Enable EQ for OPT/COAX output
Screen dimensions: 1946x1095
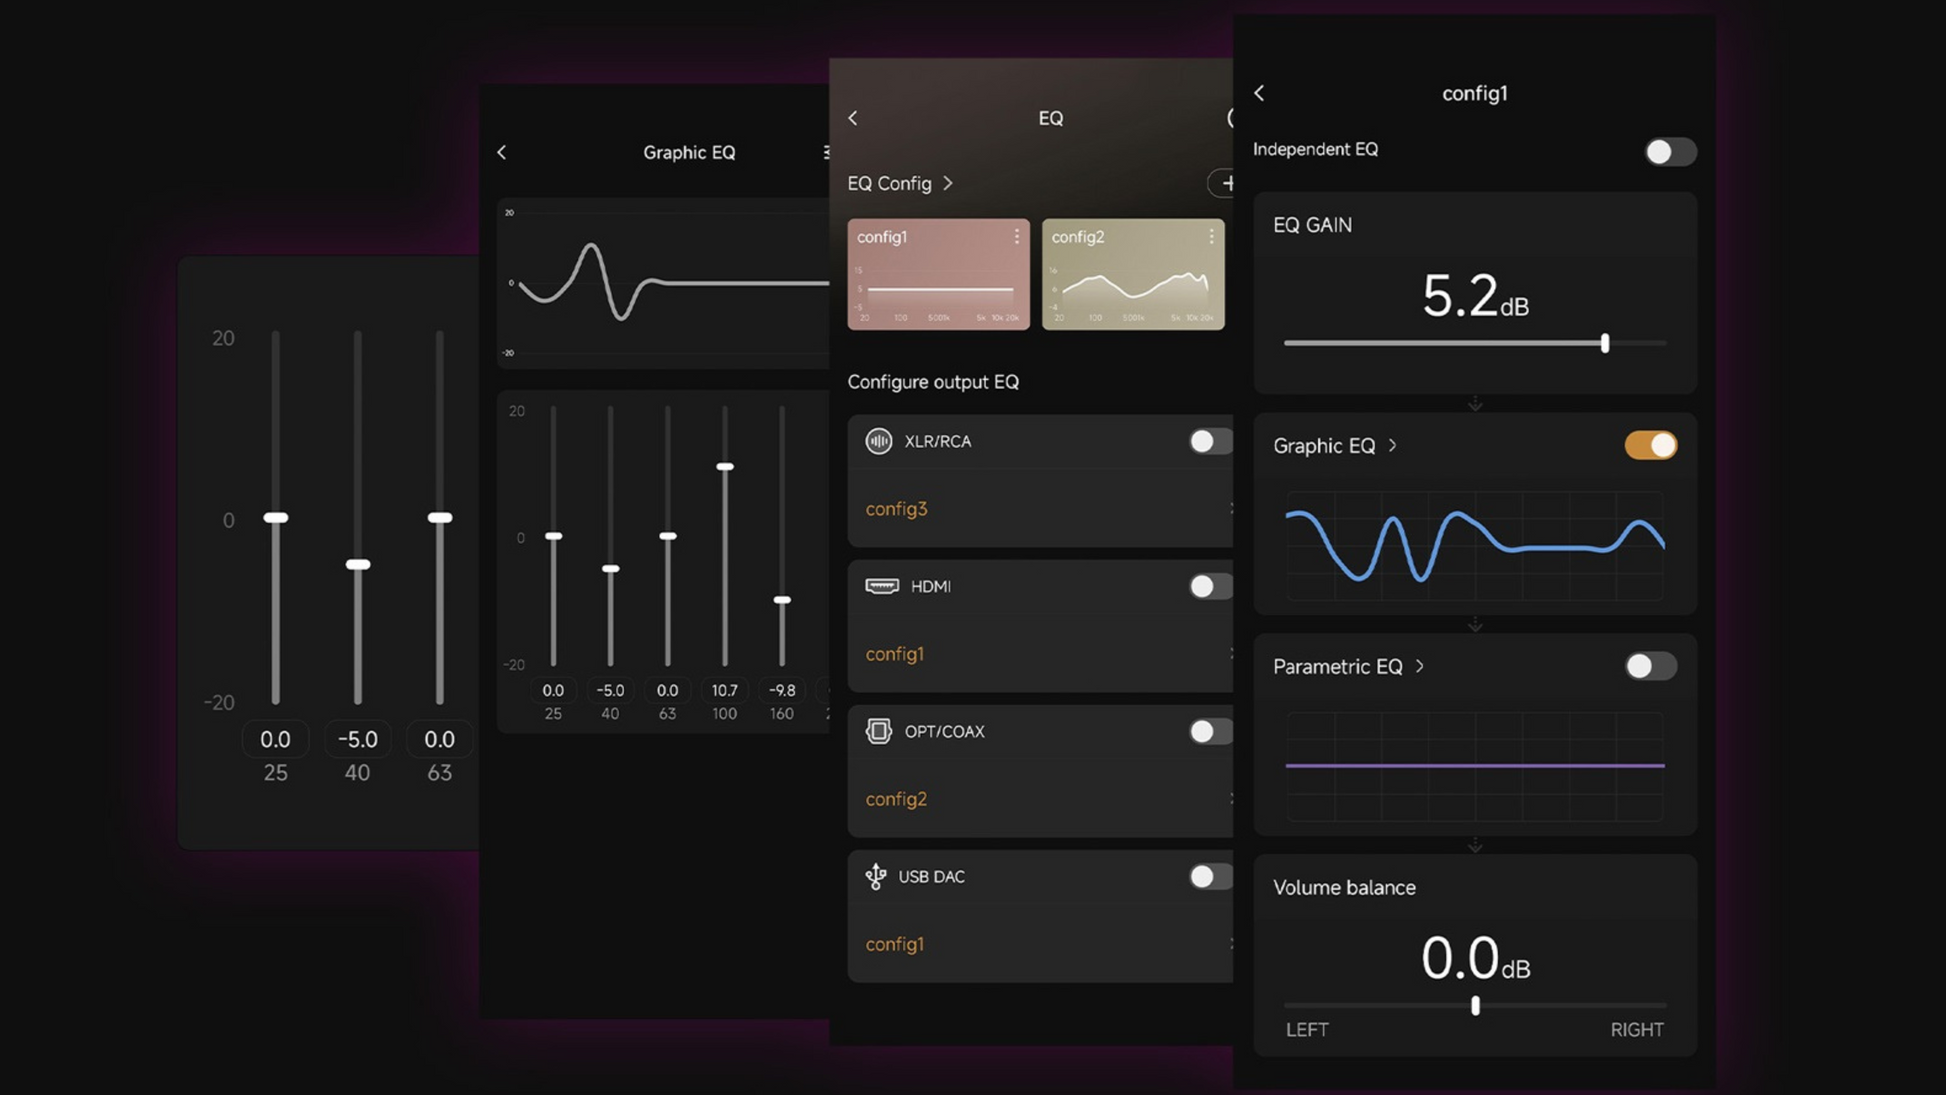coord(1210,731)
